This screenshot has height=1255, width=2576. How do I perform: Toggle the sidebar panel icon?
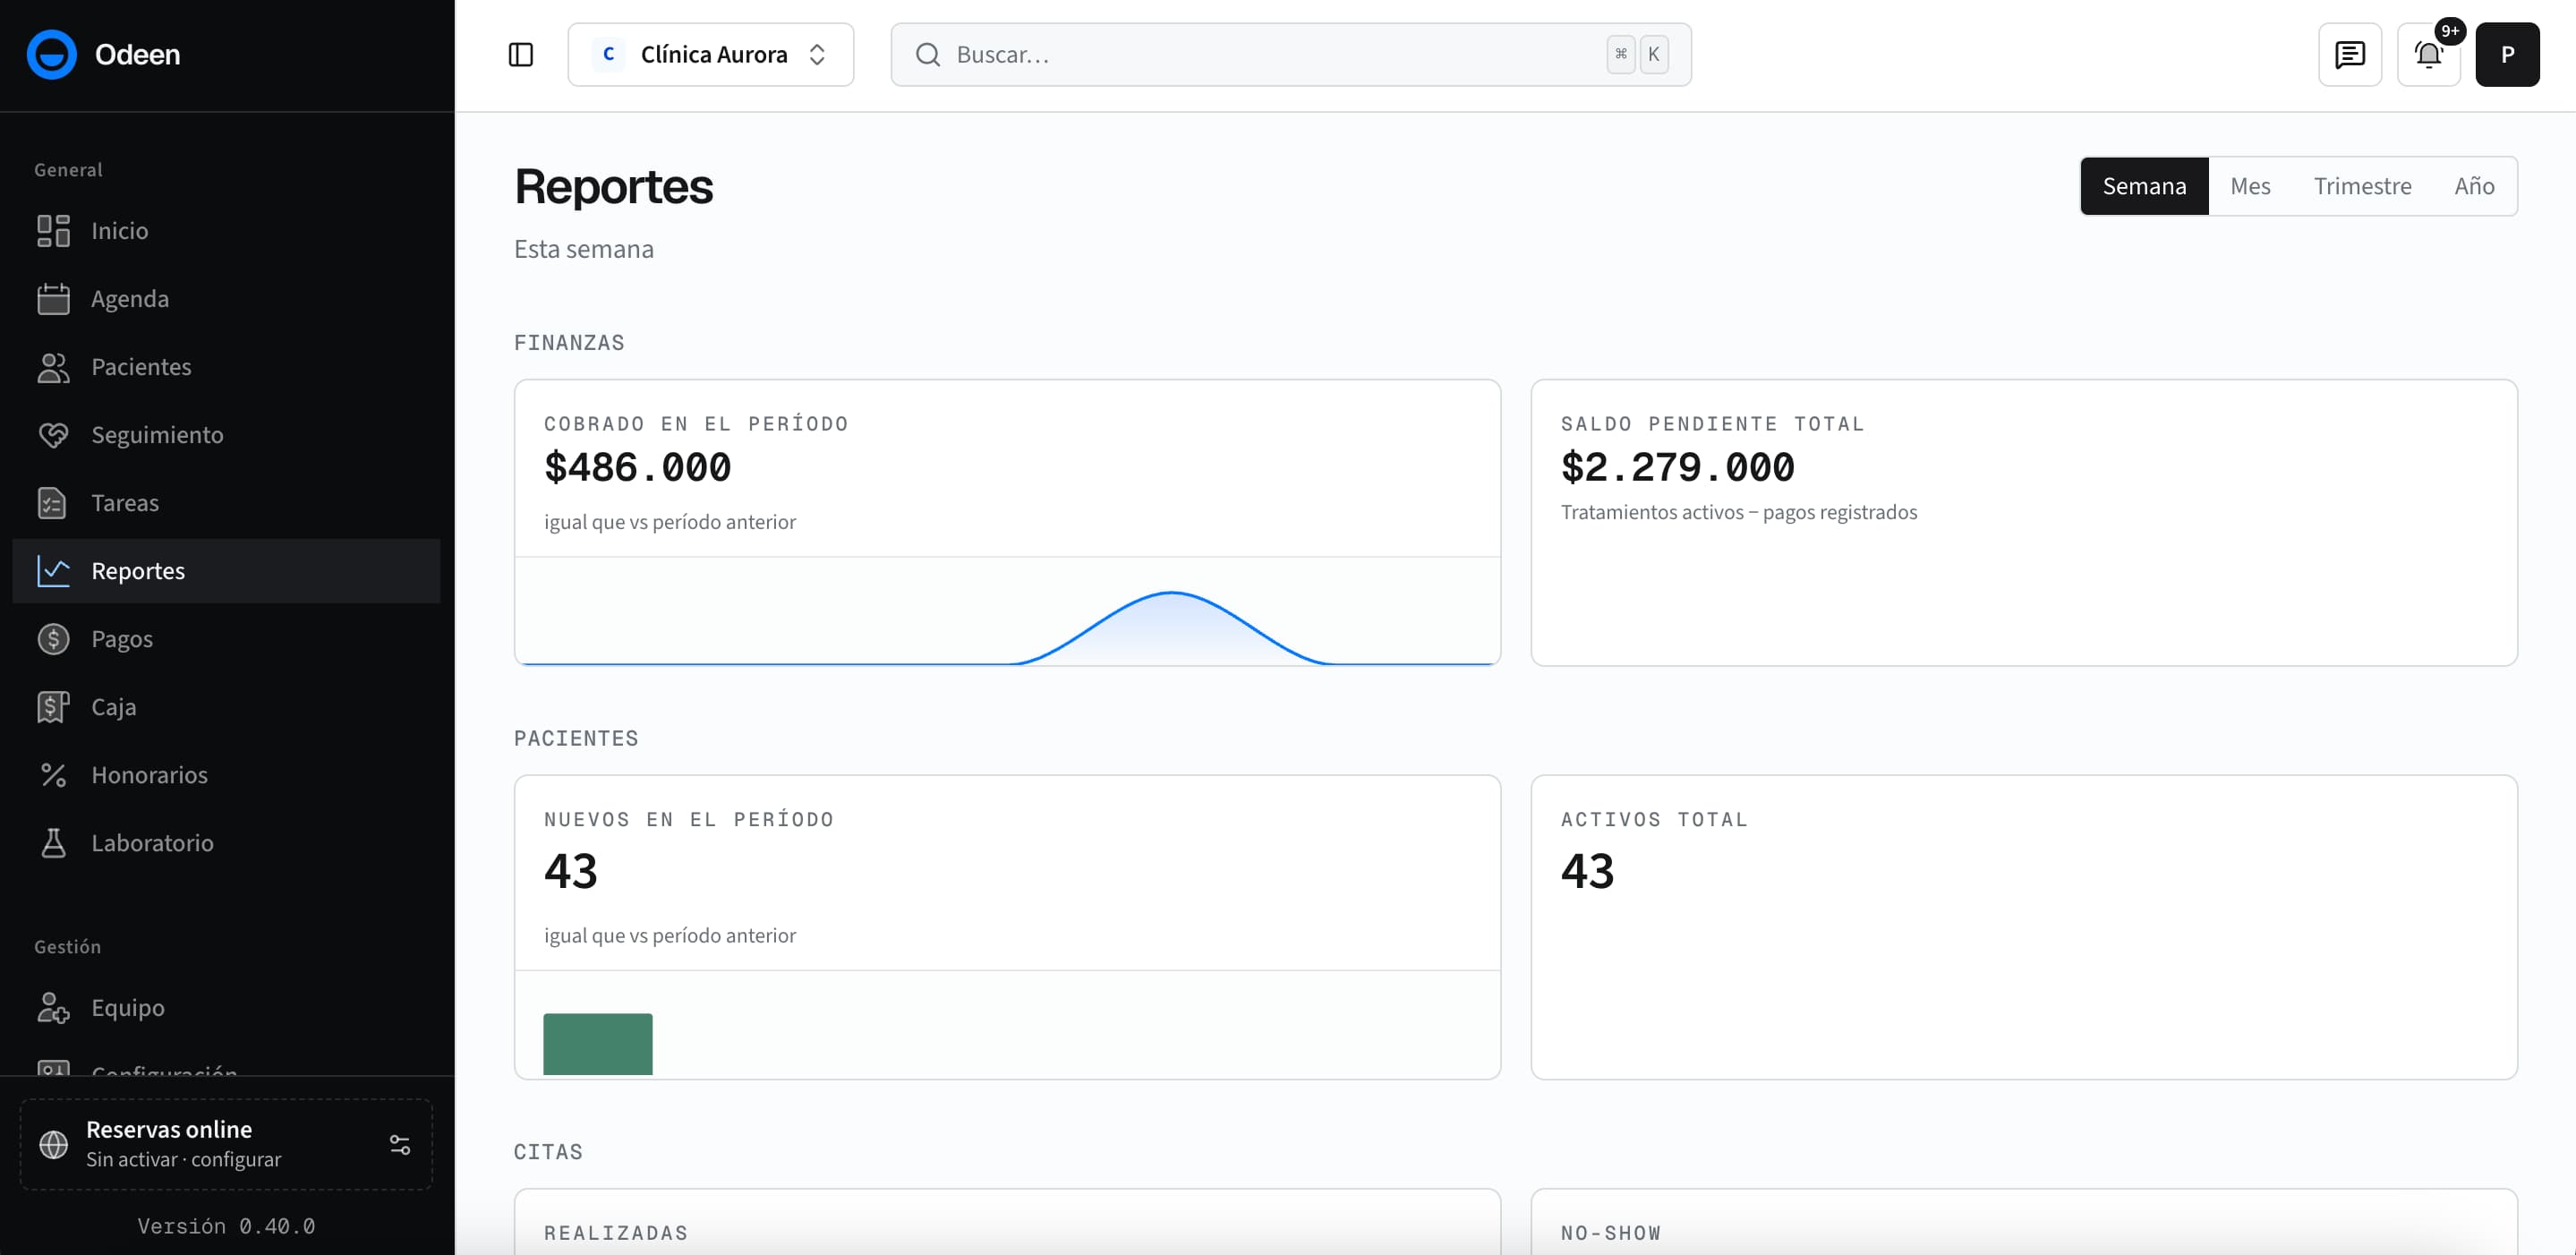pos(520,54)
